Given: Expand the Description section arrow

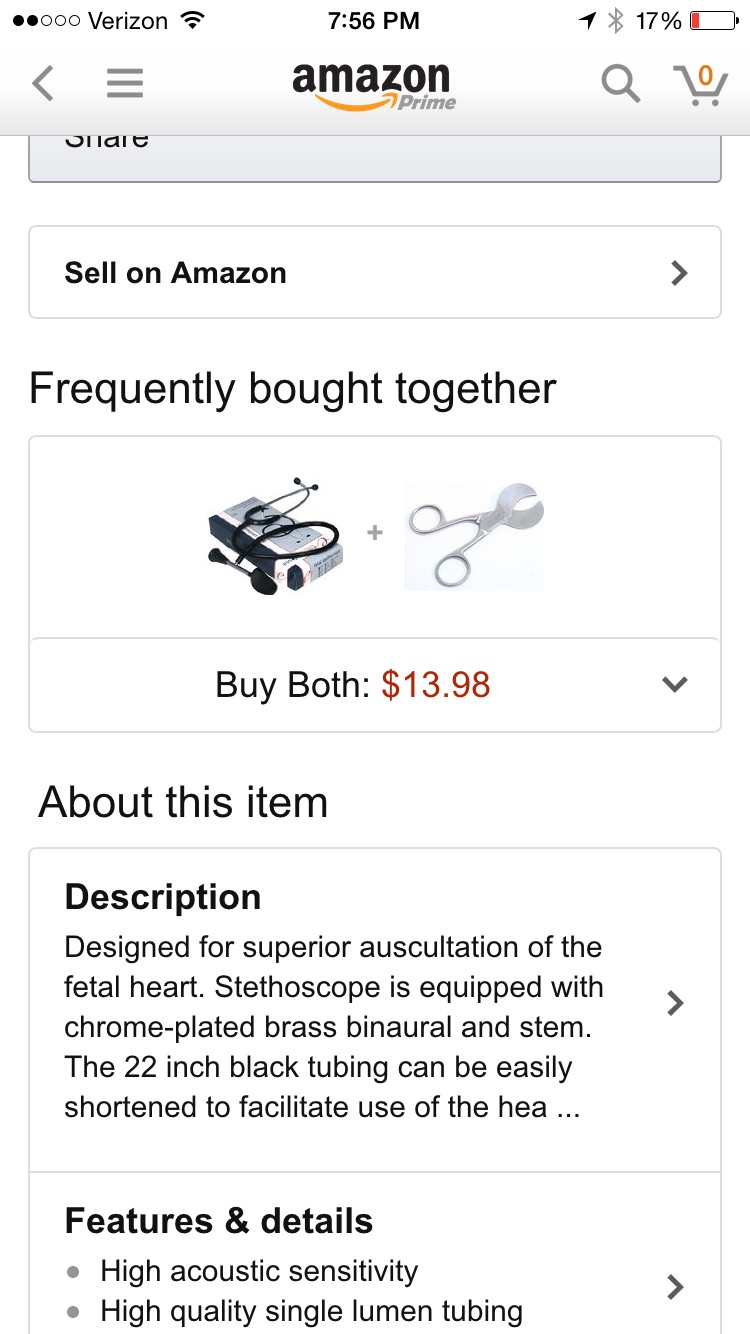Looking at the screenshot, I should (675, 1003).
